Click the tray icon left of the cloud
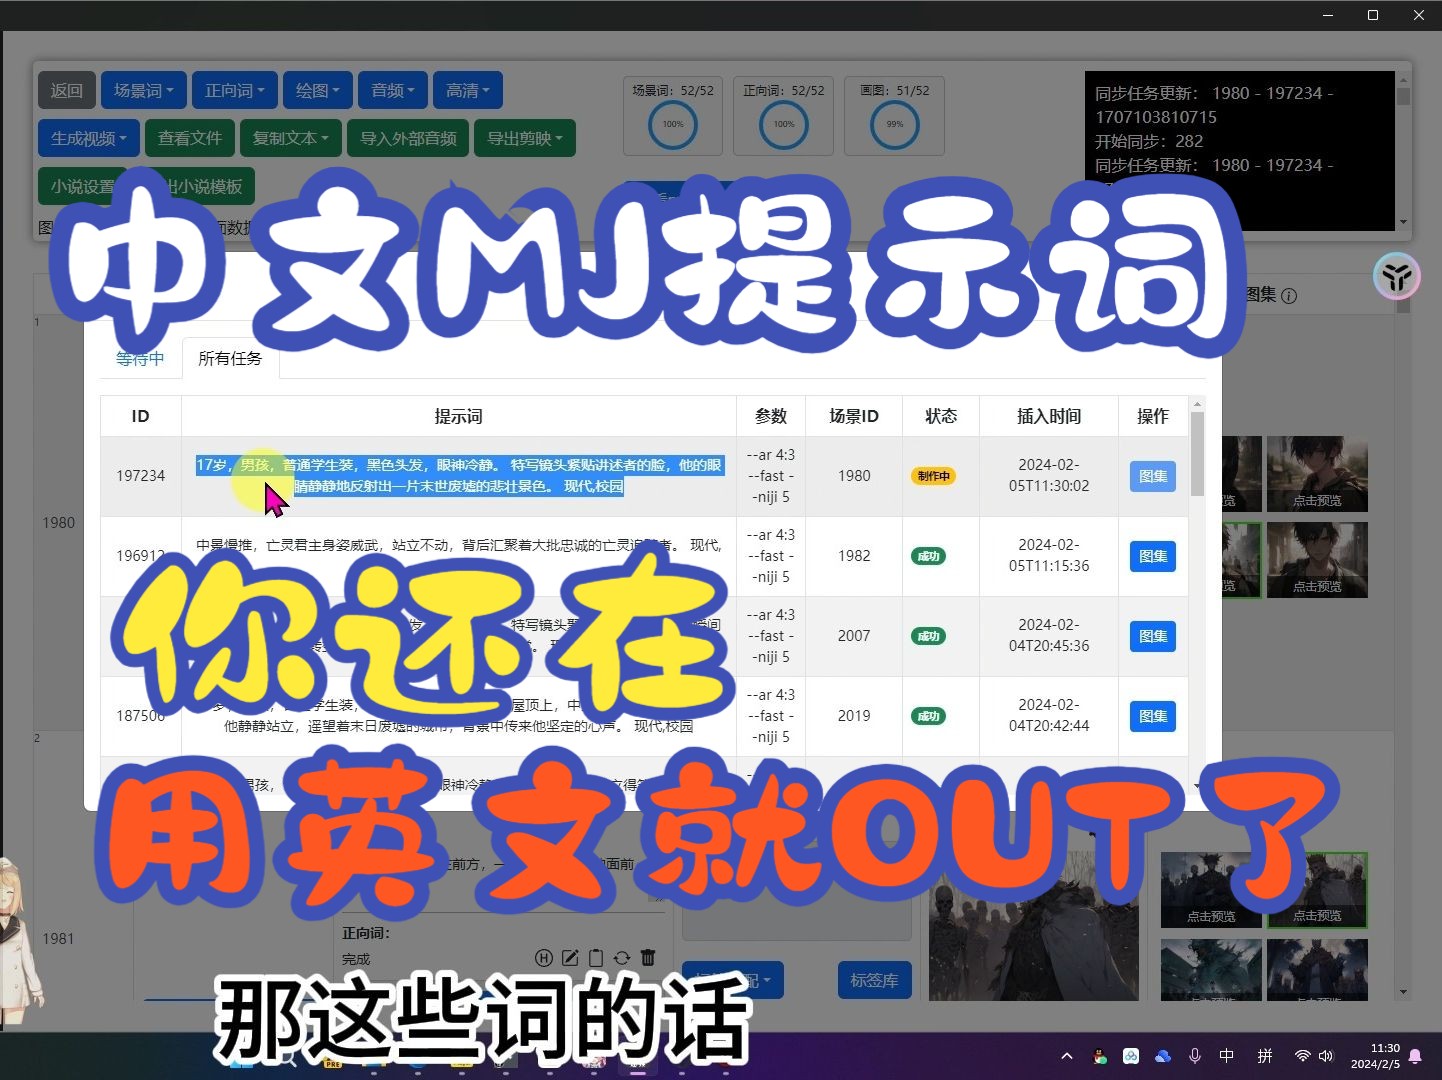 (1131, 1056)
